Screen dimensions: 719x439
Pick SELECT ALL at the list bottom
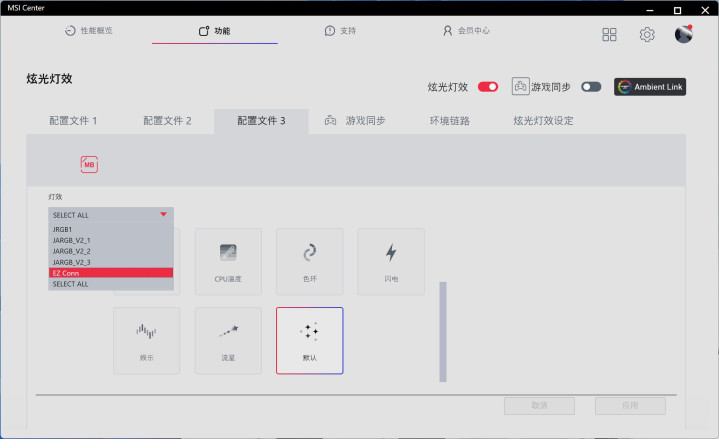111,284
